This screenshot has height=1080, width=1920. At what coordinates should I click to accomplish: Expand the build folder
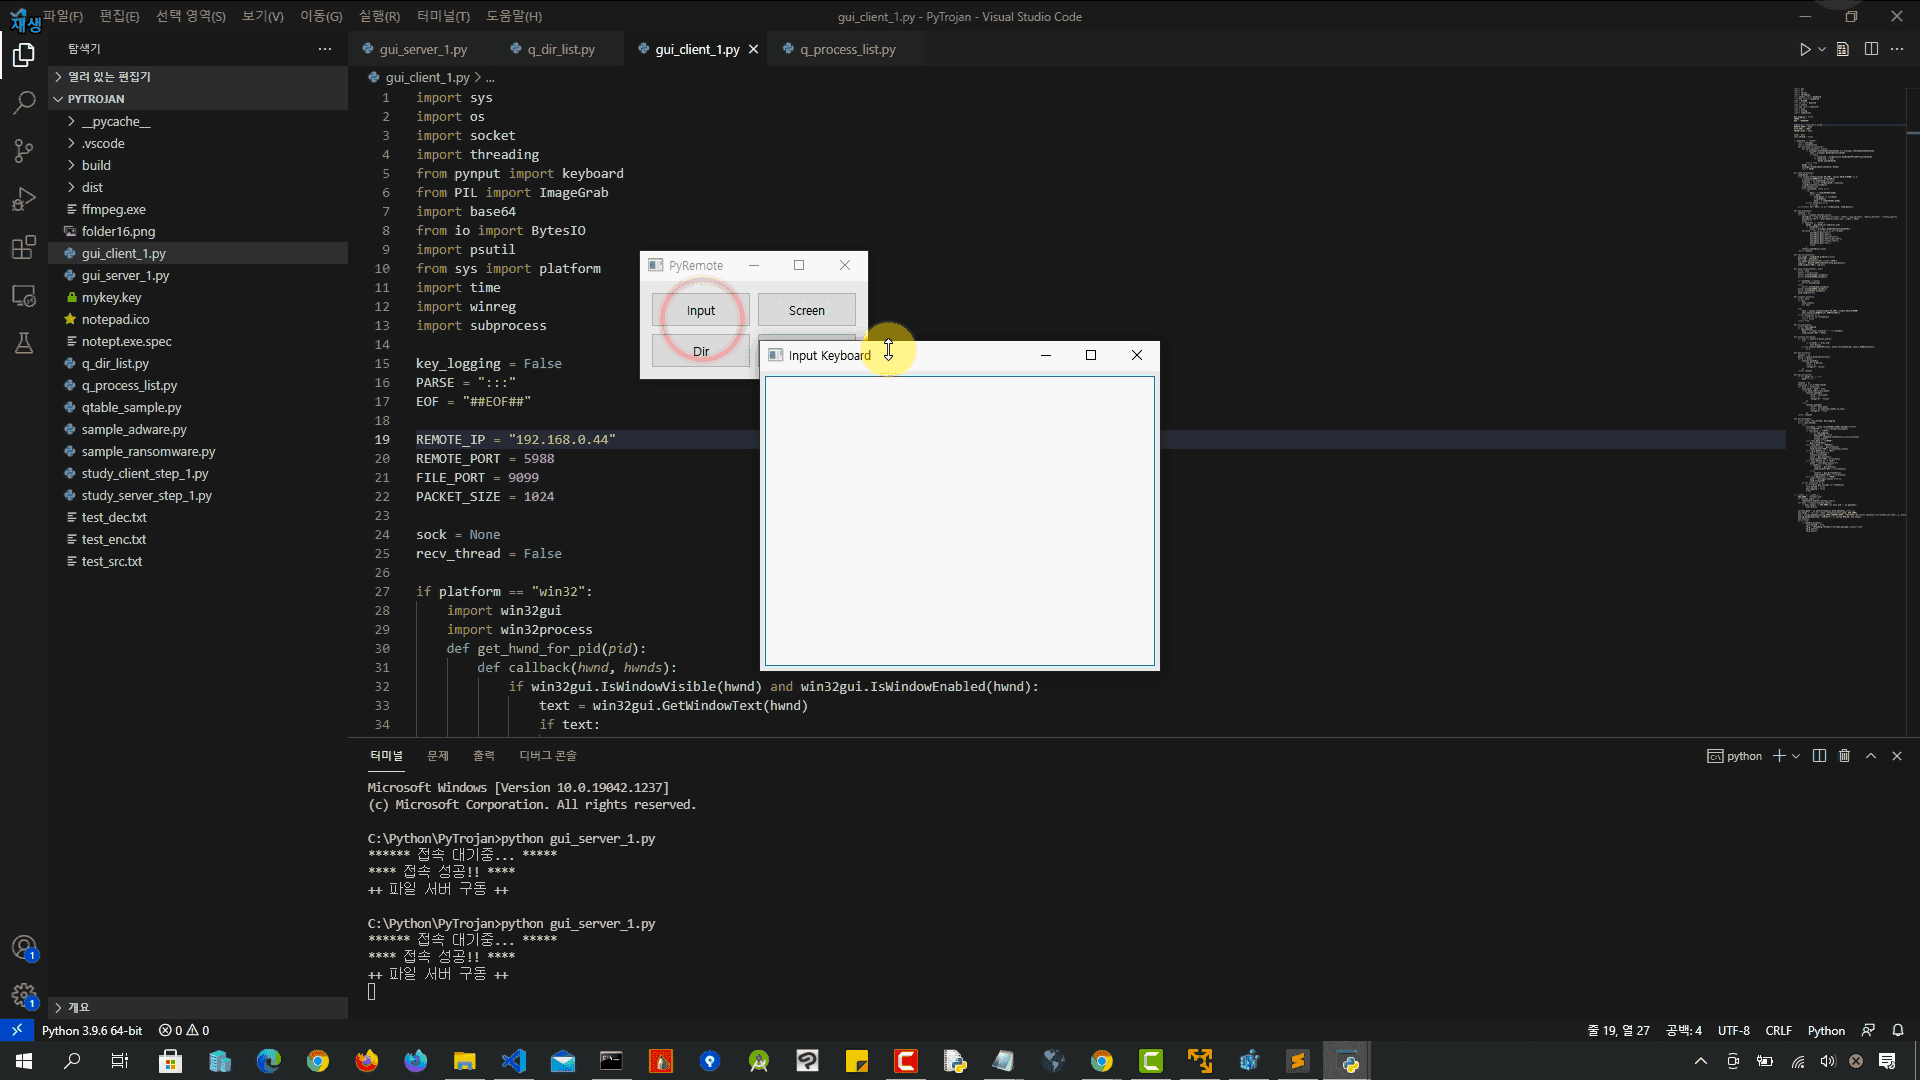pyautogui.click(x=96, y=165)
